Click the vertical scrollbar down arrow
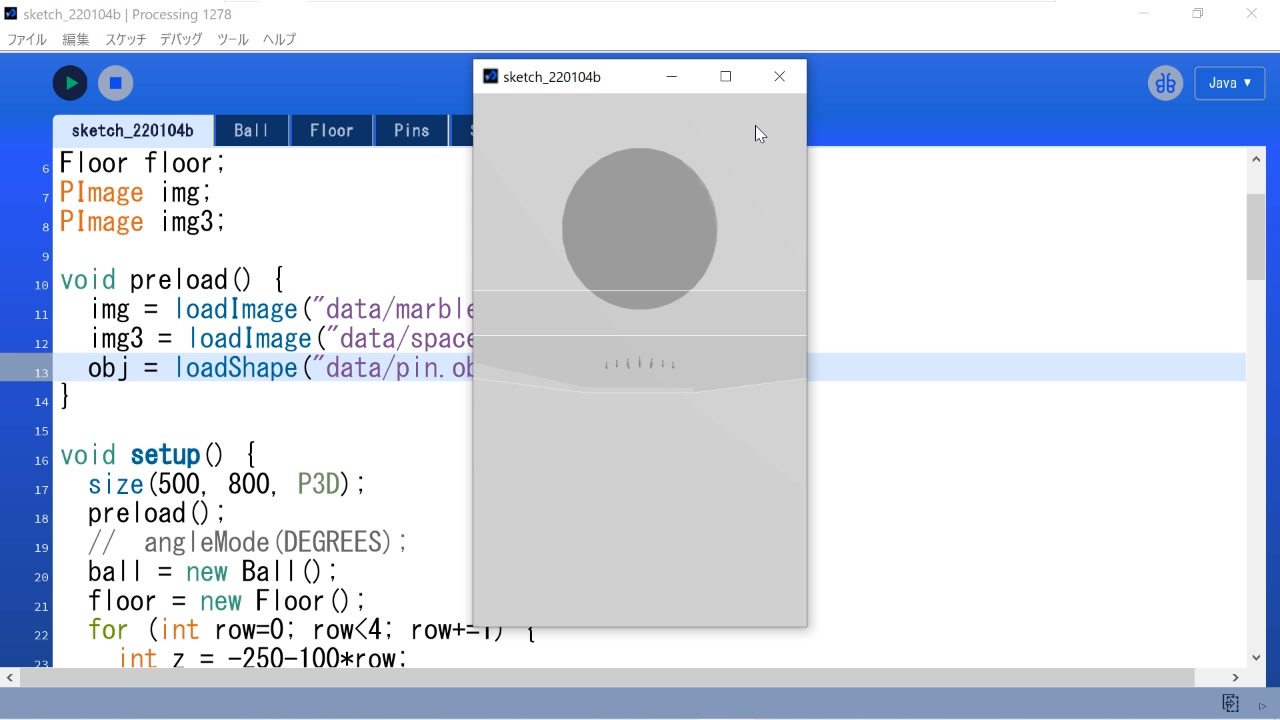Image resolution: width=1280 pixels, height=720 pixels. tap(1255, 657)
